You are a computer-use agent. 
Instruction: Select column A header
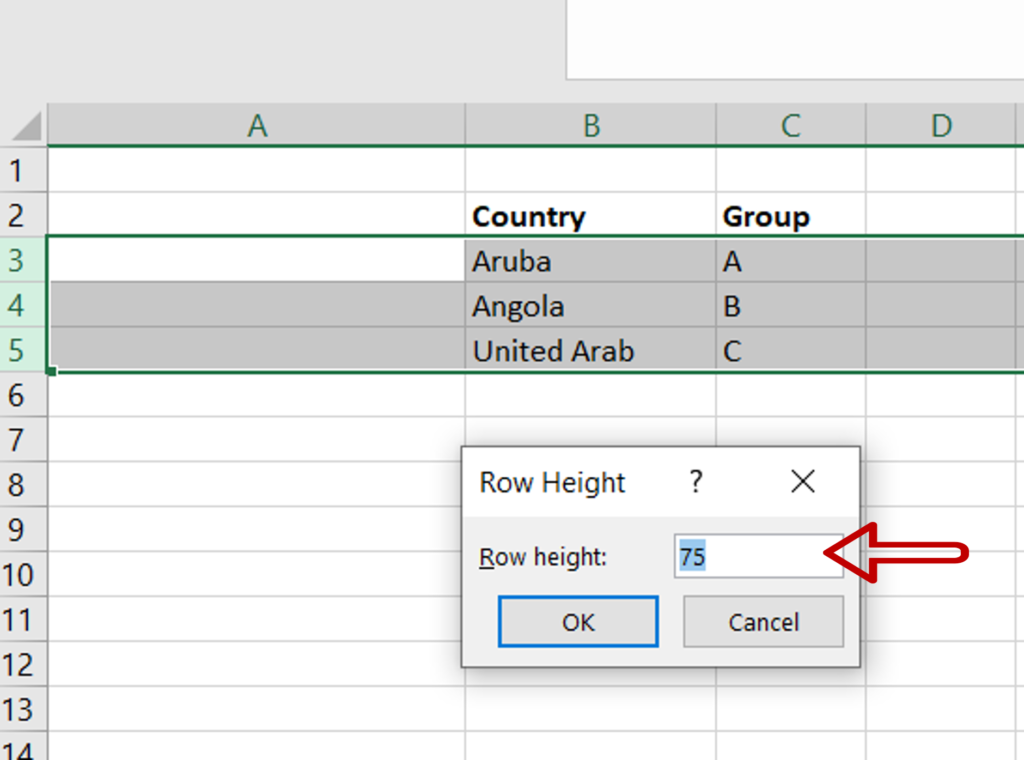(257, 126)
